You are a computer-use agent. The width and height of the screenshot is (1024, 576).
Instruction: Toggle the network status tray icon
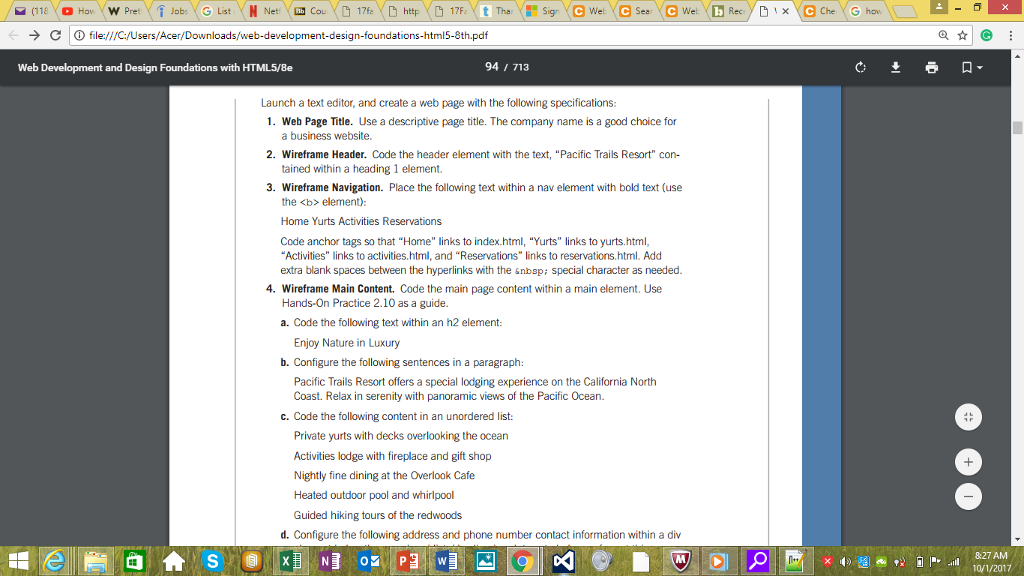[x=953, y=562]
